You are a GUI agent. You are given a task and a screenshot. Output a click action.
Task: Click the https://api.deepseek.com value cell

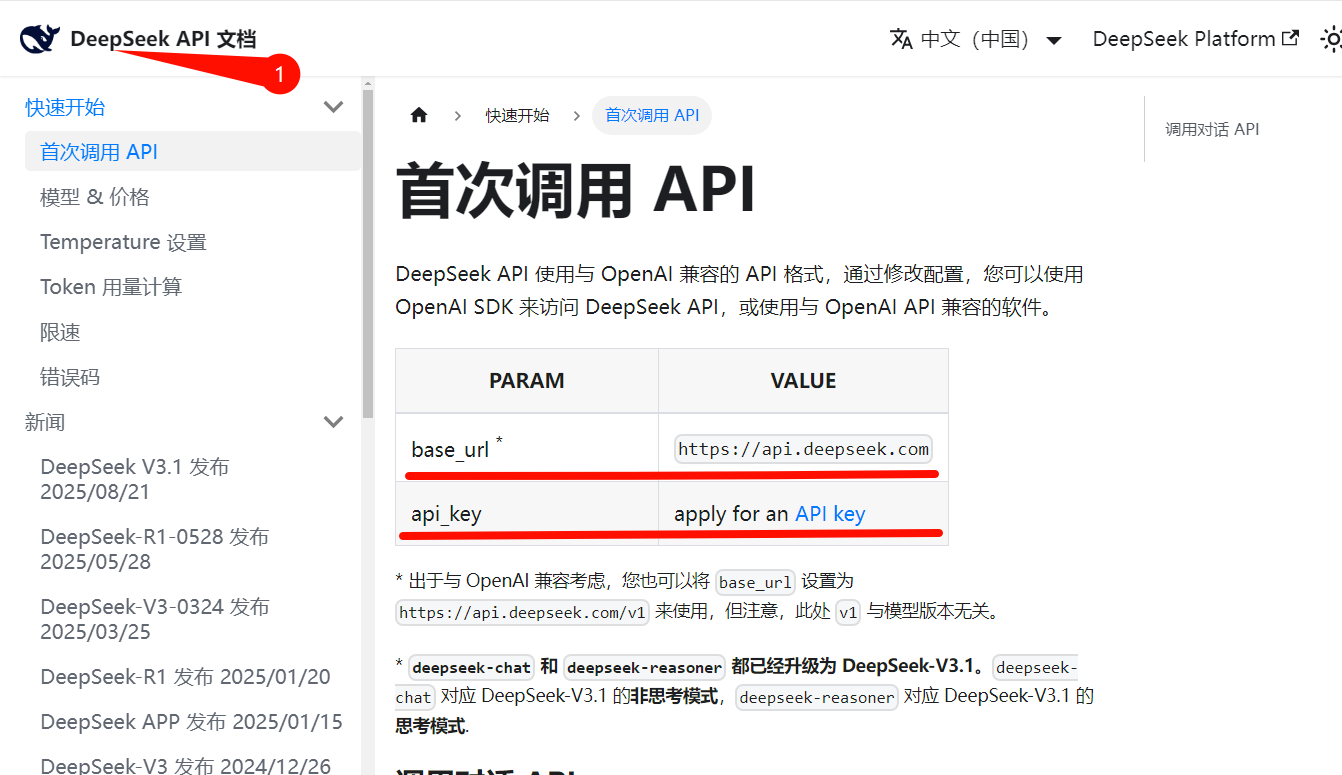click(803, 449)
